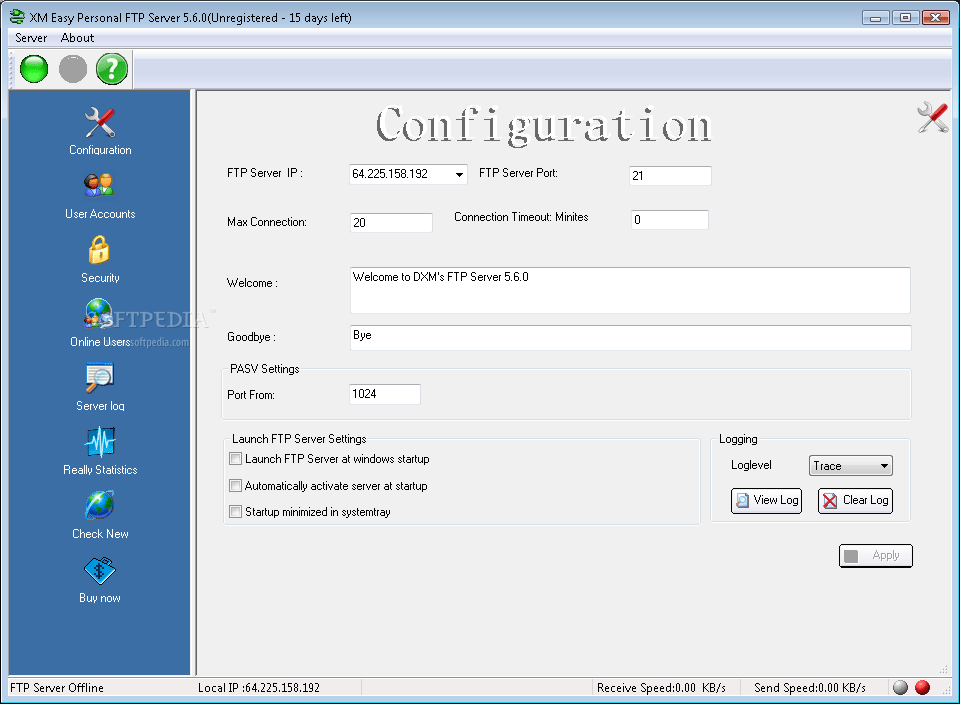Click the Max Connection field
The width and height of the screenshot is (960, 704).
[391, 223]
